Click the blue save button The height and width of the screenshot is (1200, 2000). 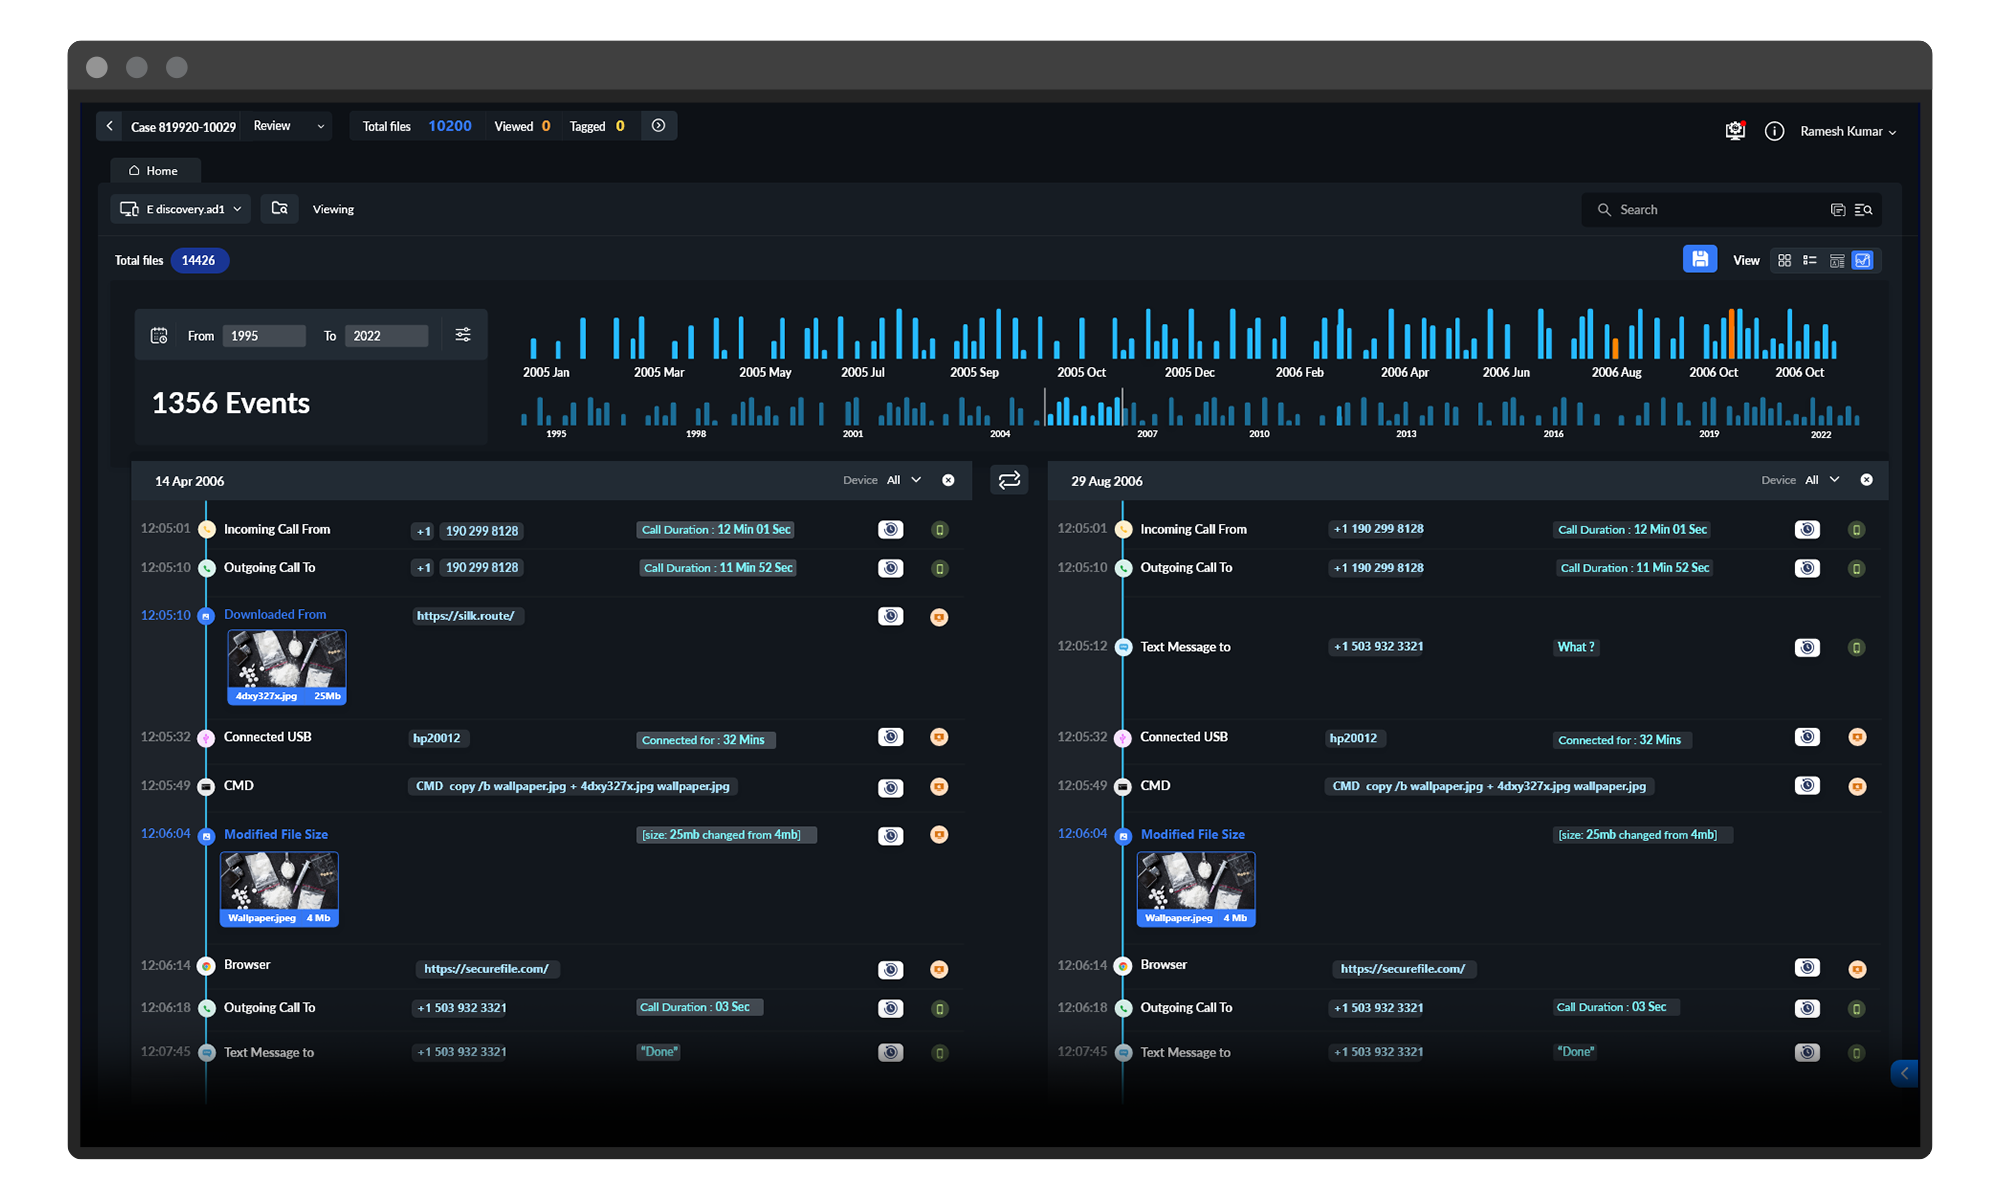[x=1699, y=260]
